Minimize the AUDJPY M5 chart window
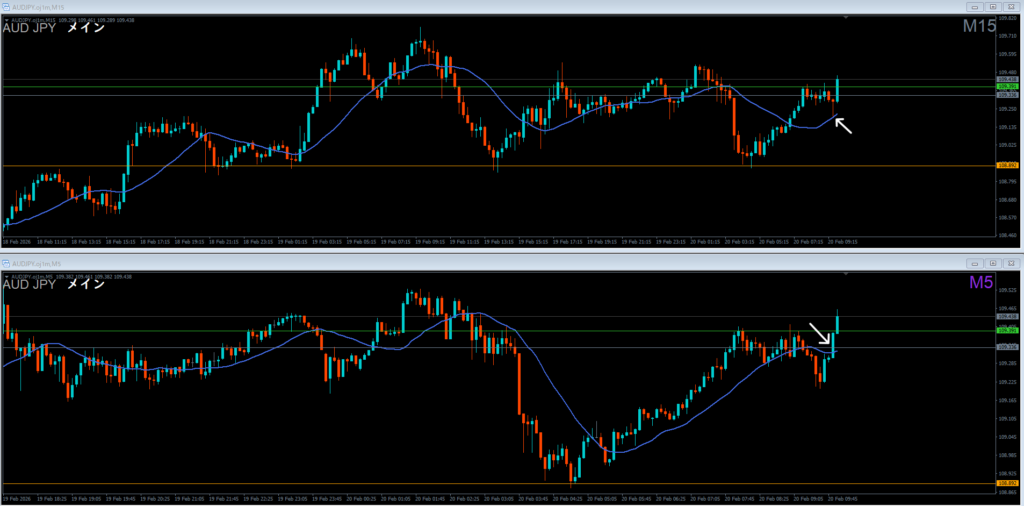 [x=975, y=264]
